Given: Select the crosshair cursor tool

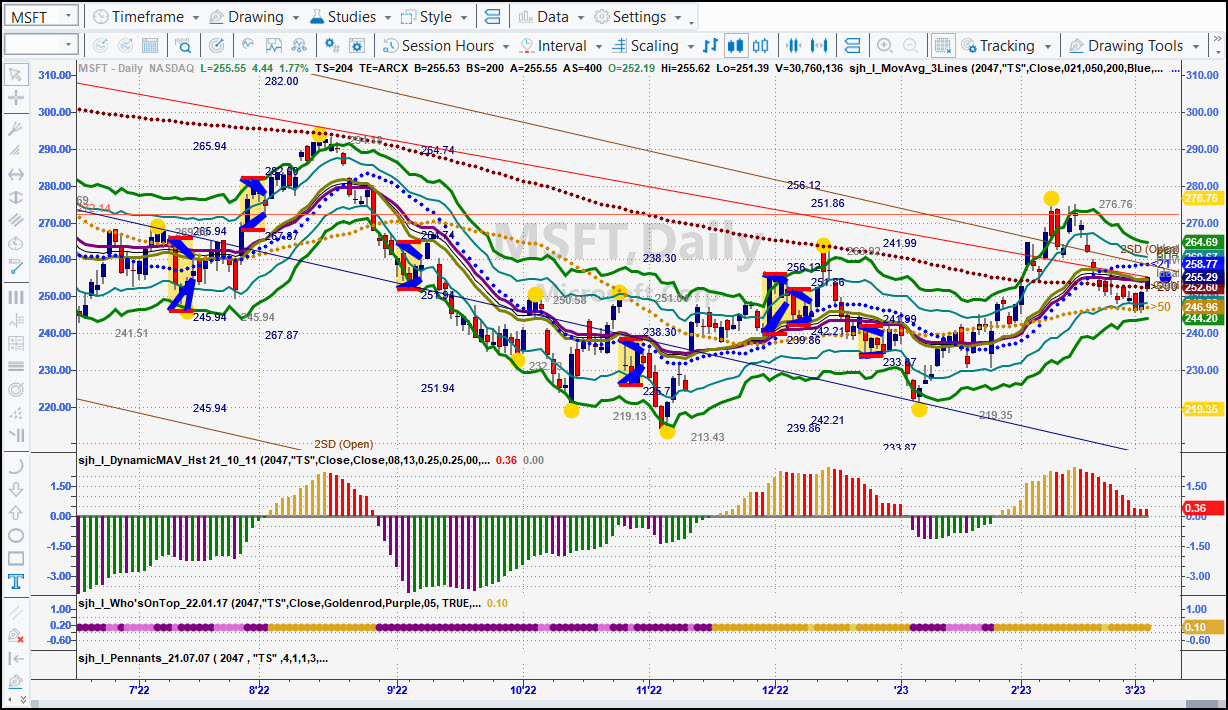Looking at the screenshot, I should coord(16,97).
